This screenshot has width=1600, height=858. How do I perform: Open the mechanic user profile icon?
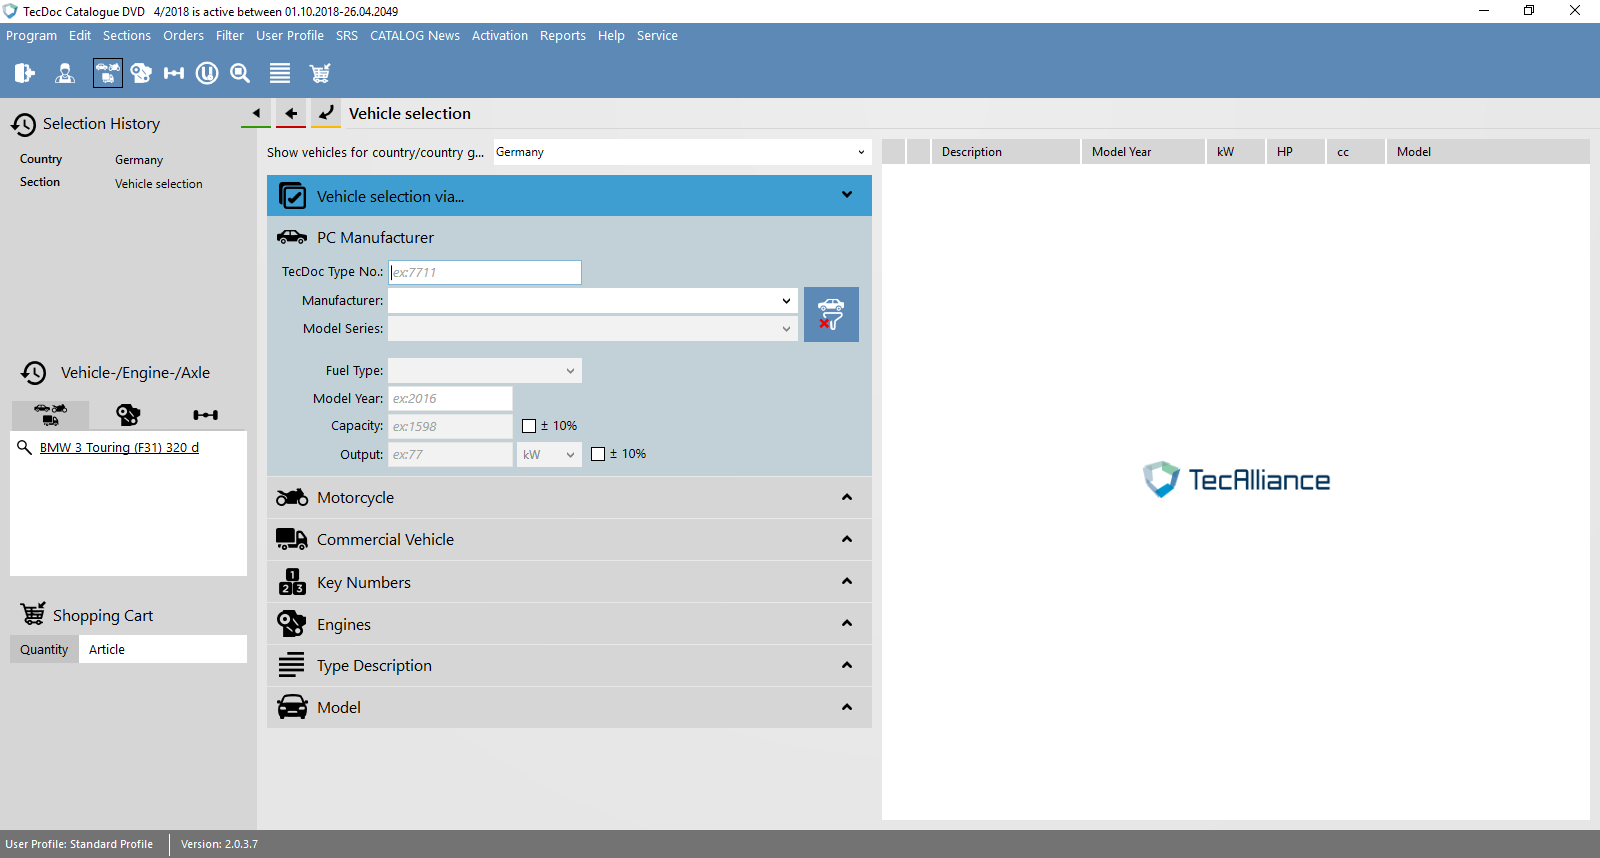[x=65, y=73]
